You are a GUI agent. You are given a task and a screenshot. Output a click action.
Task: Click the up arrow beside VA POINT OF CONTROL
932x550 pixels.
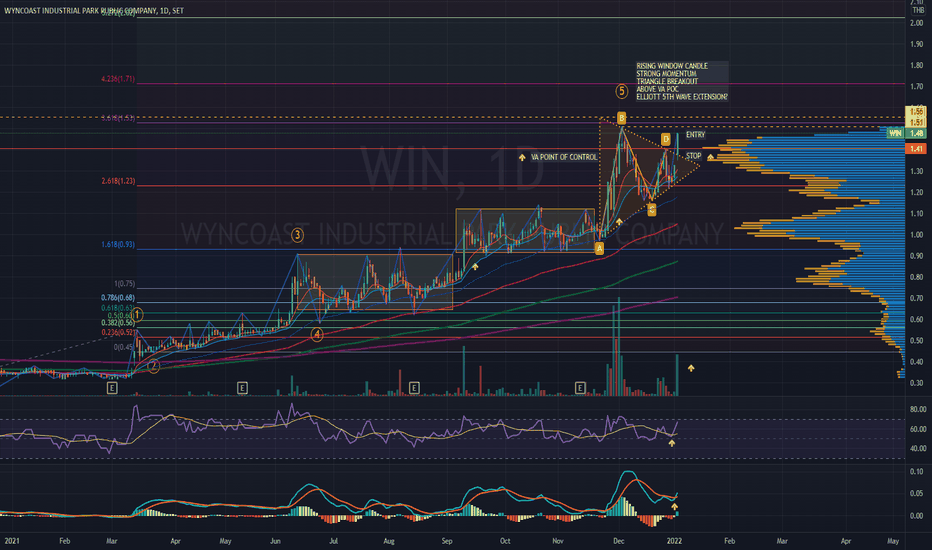pyautogui.click(x=522, y=158)
